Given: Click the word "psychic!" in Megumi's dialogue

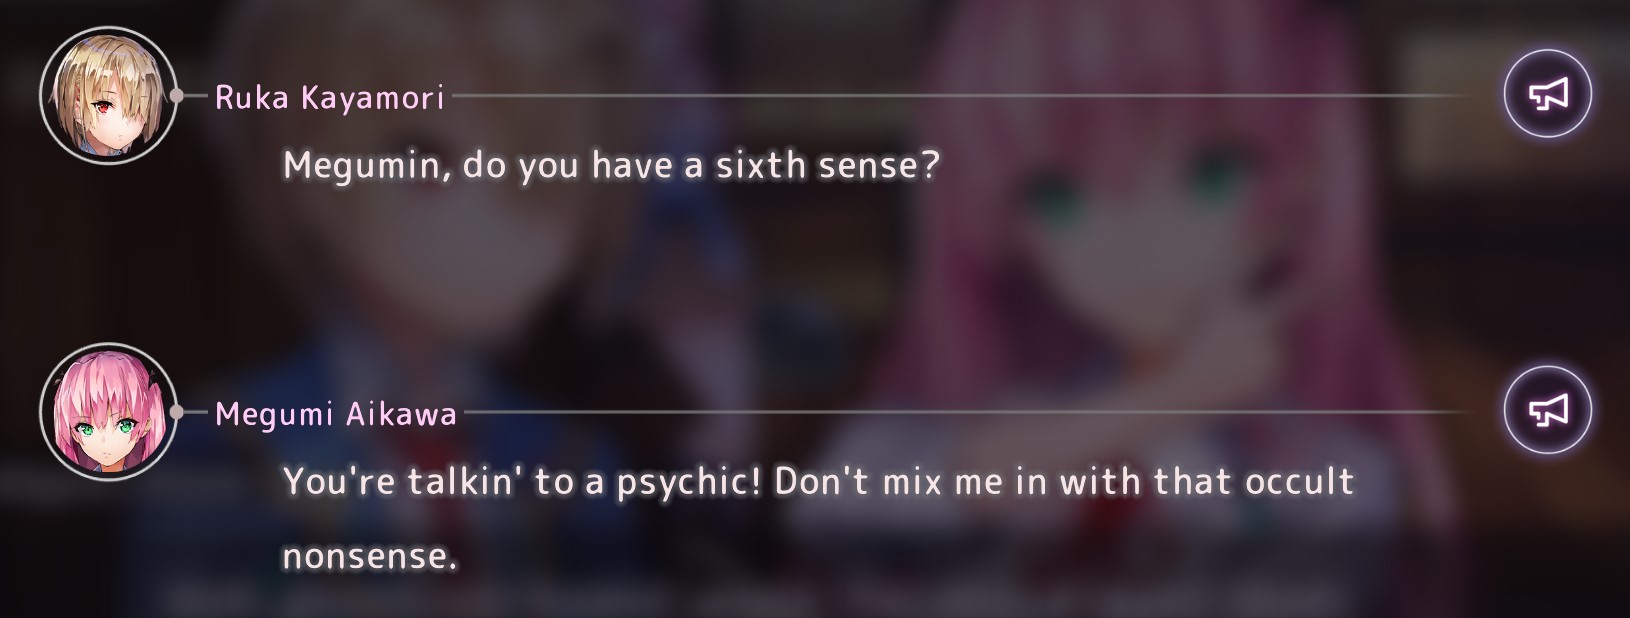Looking at the screenshot, I should coord(689,482).
